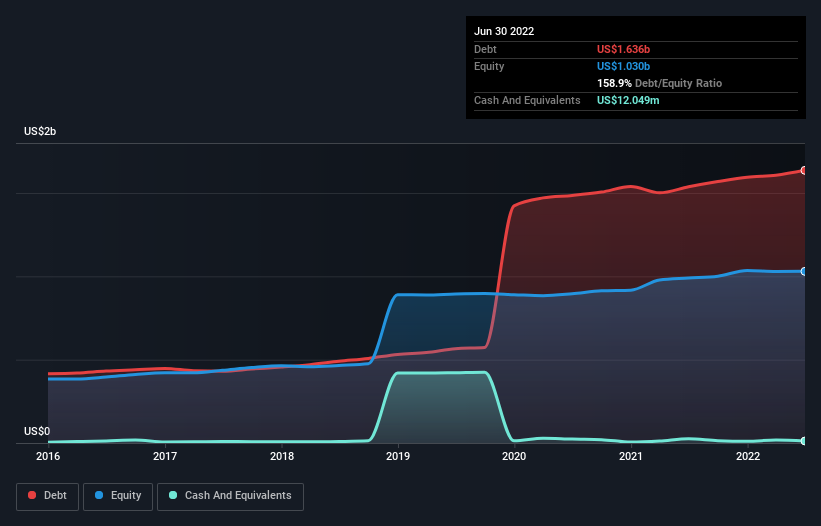Viewport: 821px width, 526px height.
Task: Select the 2016 x-axis label
Action: click(x=48, y=456)
